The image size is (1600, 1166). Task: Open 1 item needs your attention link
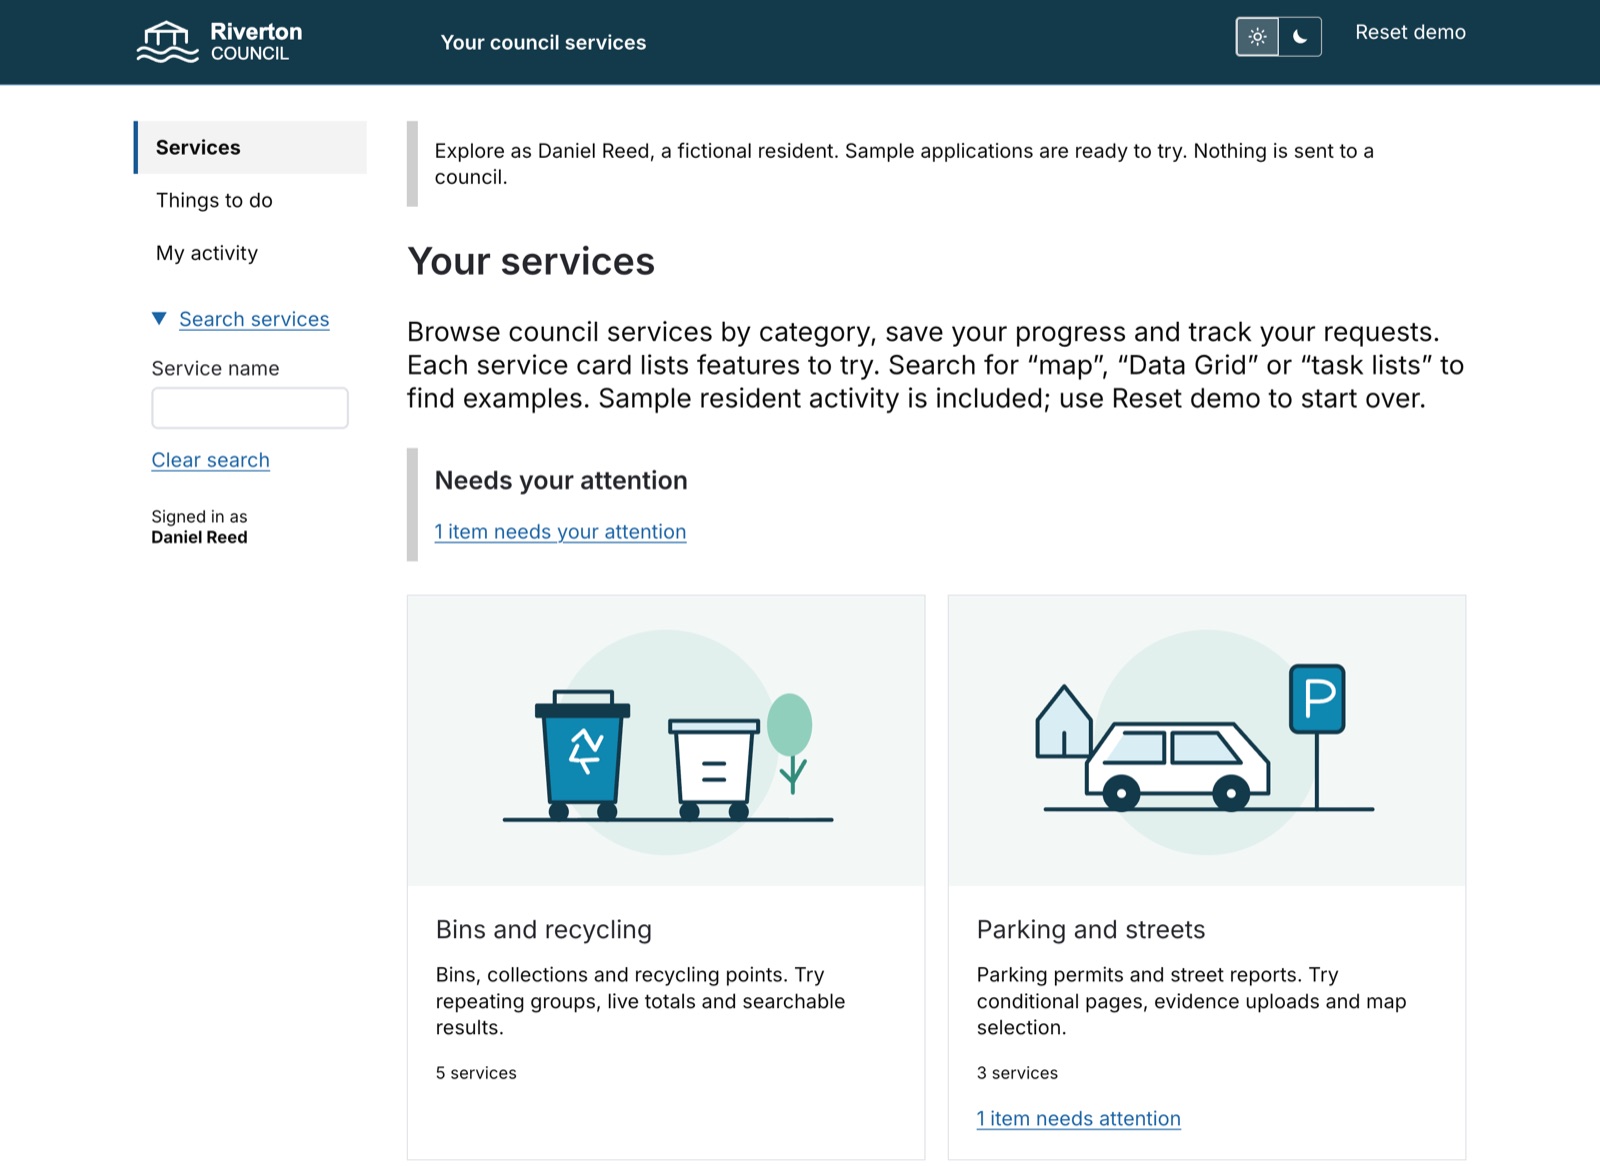[x=560, y=532]
